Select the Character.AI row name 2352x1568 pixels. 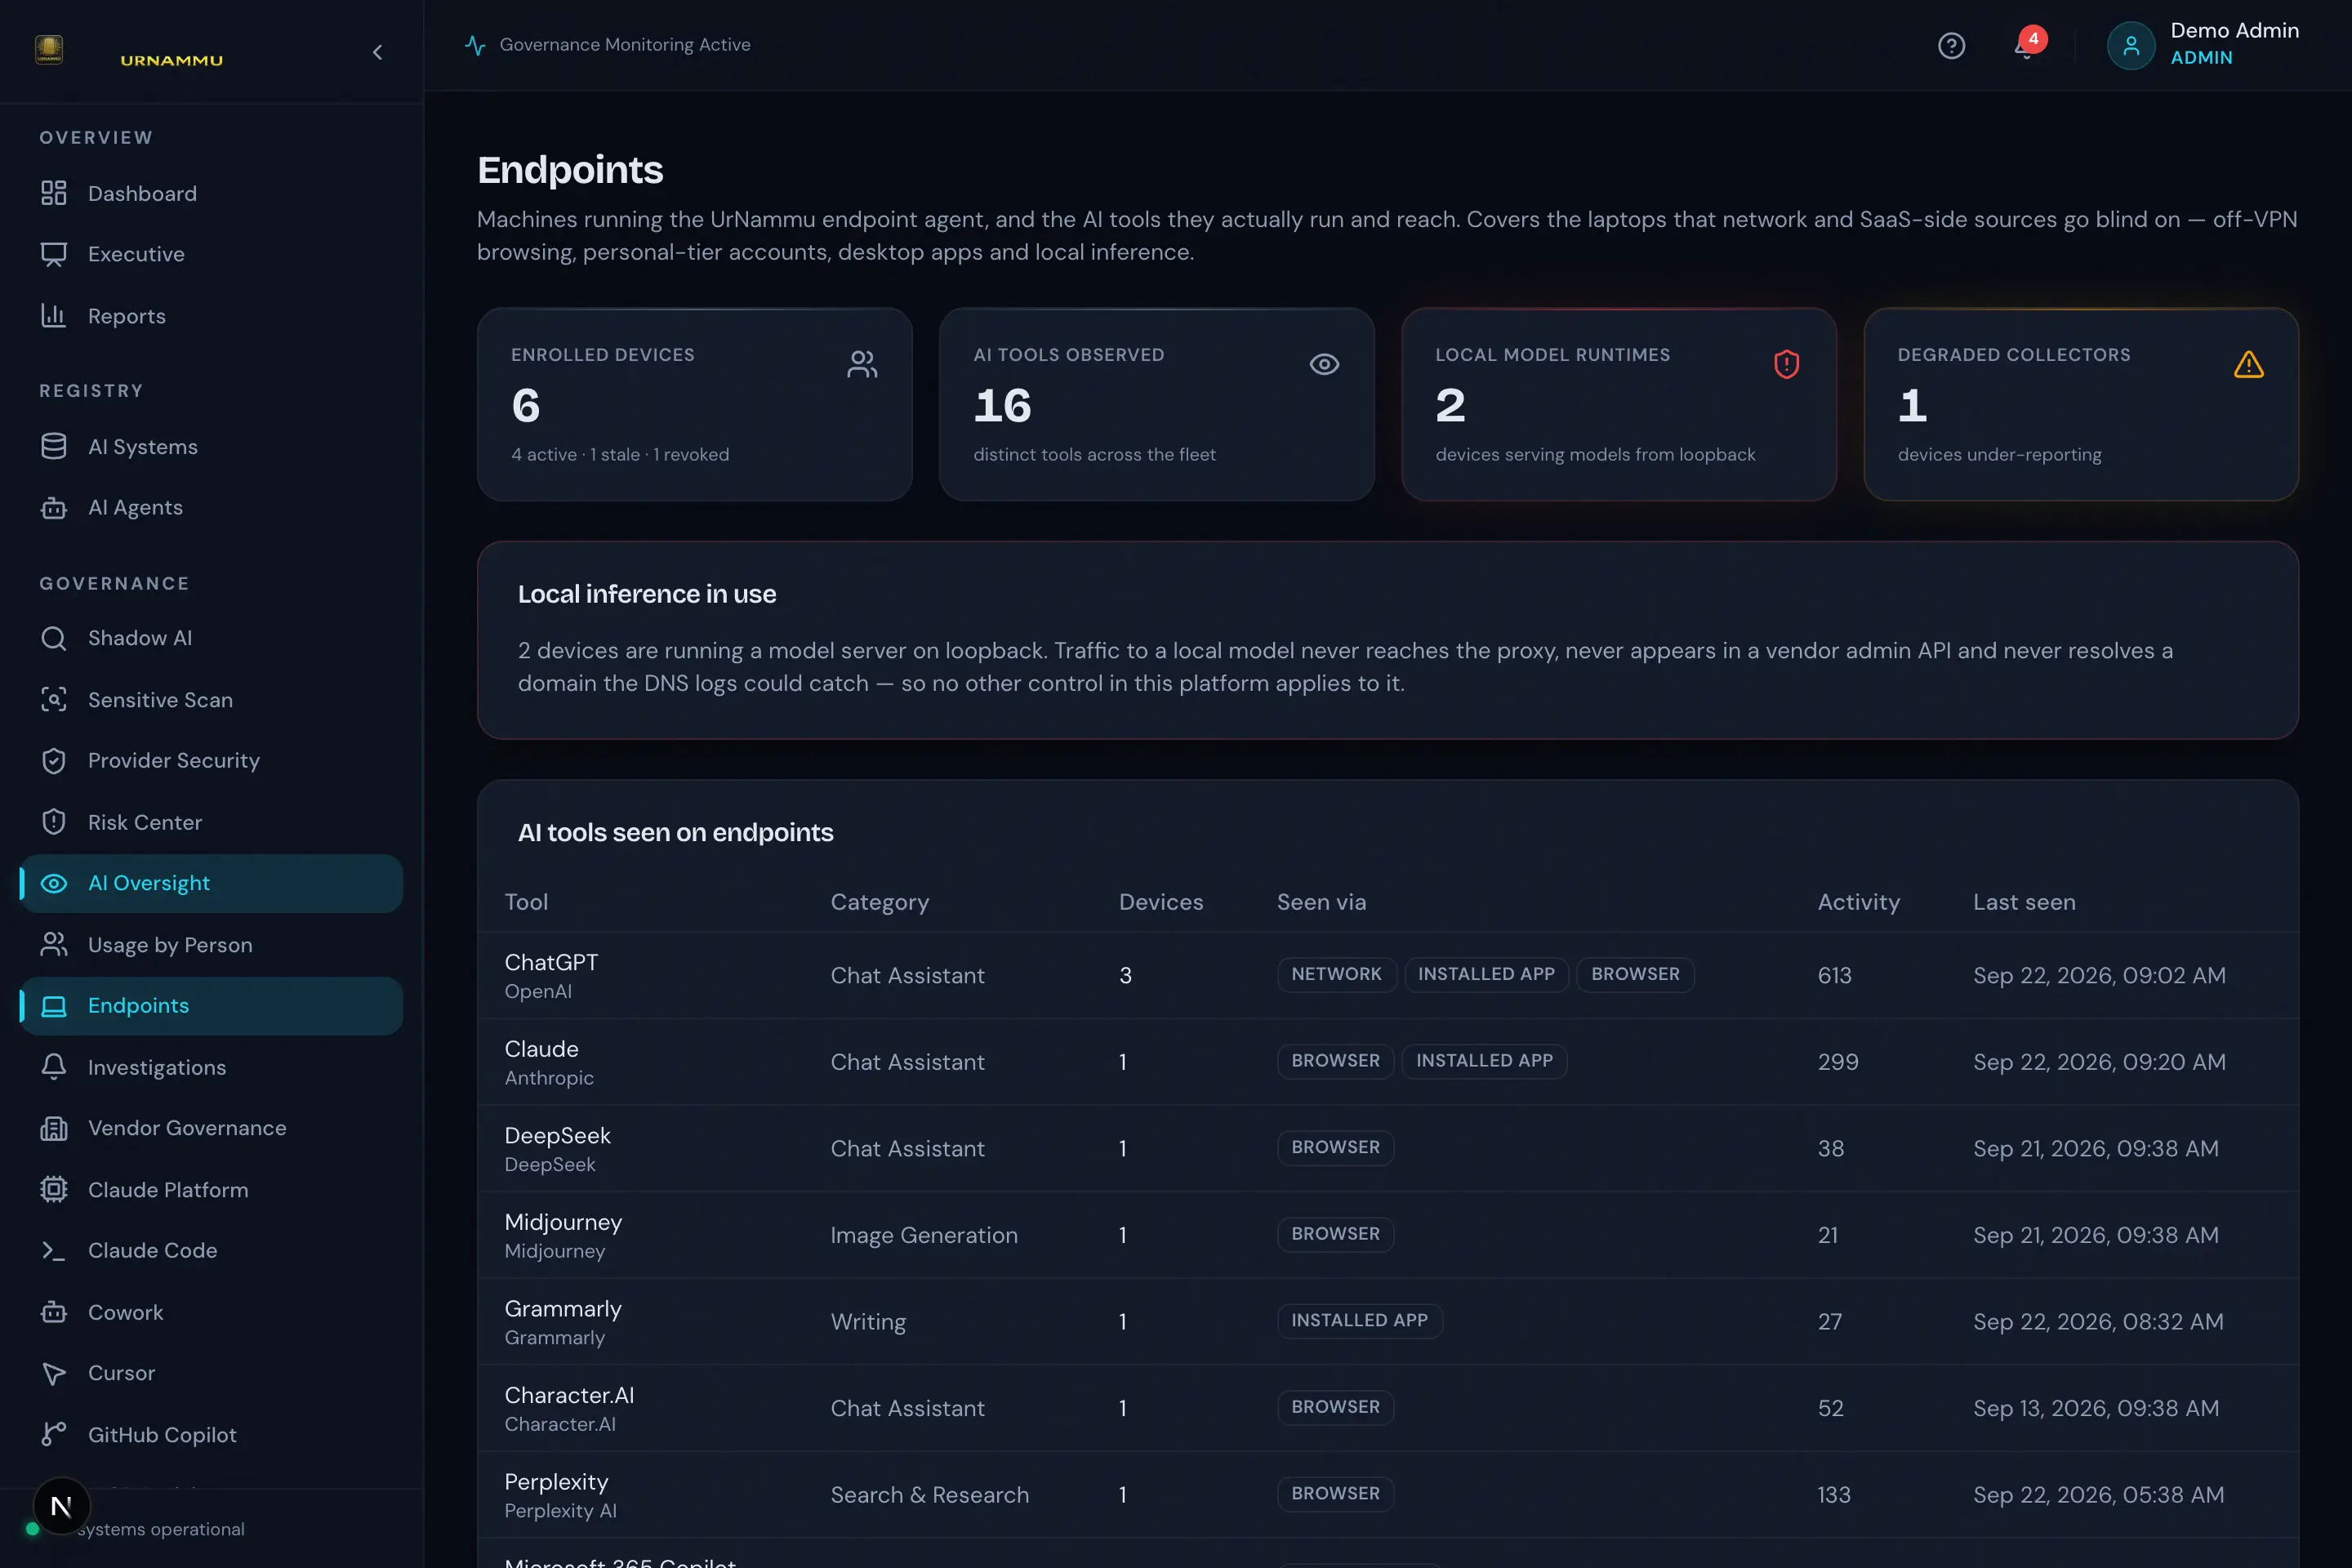point(569,1395)
